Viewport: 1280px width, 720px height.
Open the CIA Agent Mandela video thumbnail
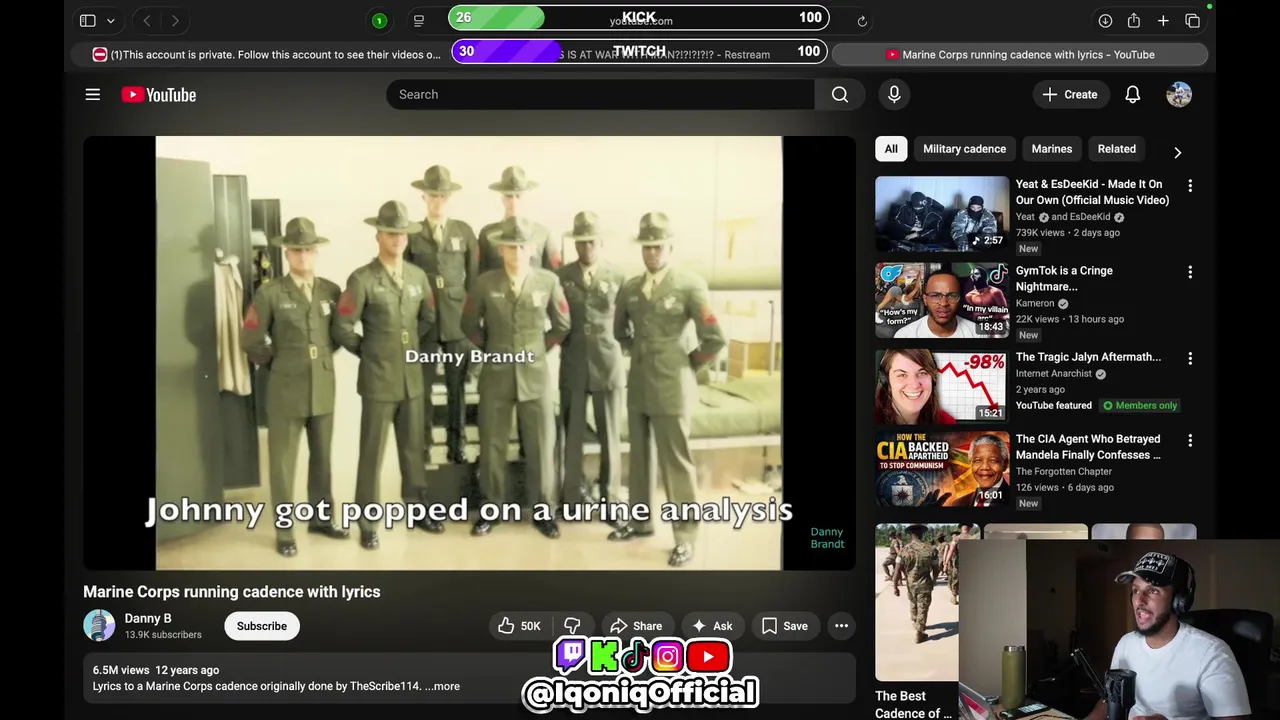tap(942, 468)
